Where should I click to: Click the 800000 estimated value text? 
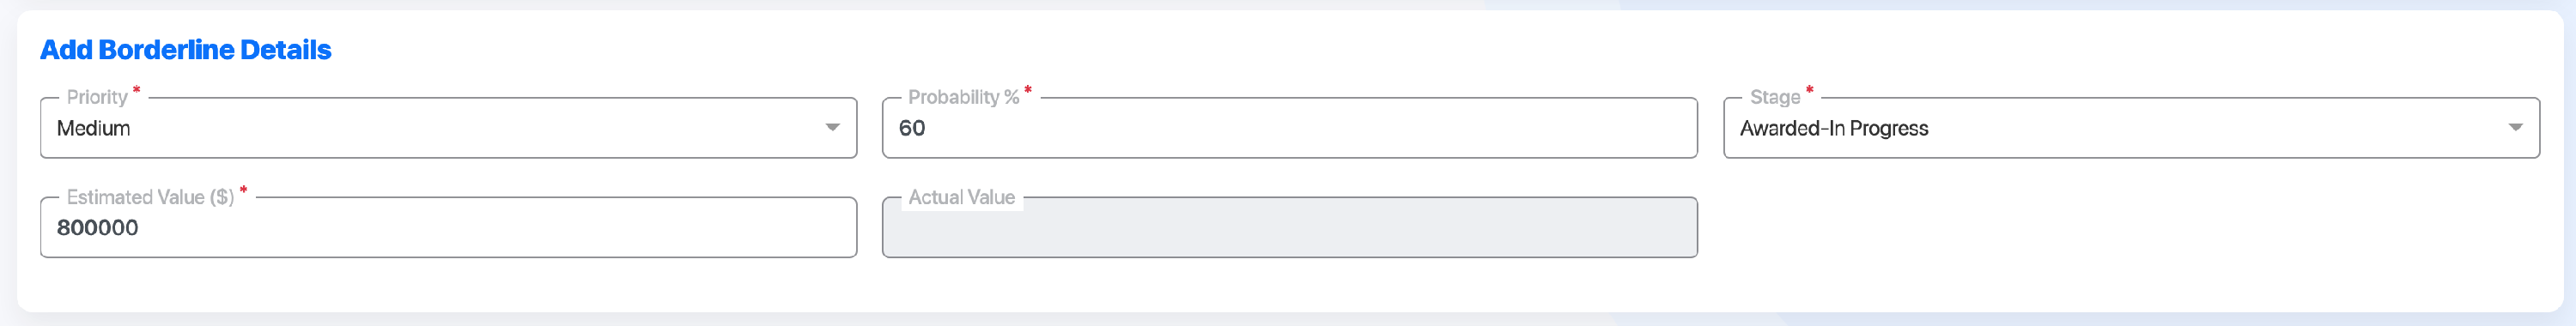coord(97,228)
